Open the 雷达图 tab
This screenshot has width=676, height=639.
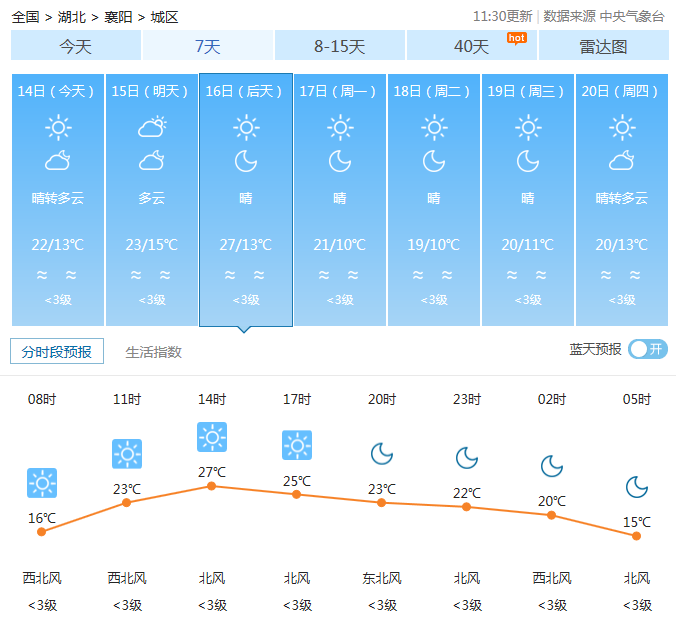click(x=603, y=46)
